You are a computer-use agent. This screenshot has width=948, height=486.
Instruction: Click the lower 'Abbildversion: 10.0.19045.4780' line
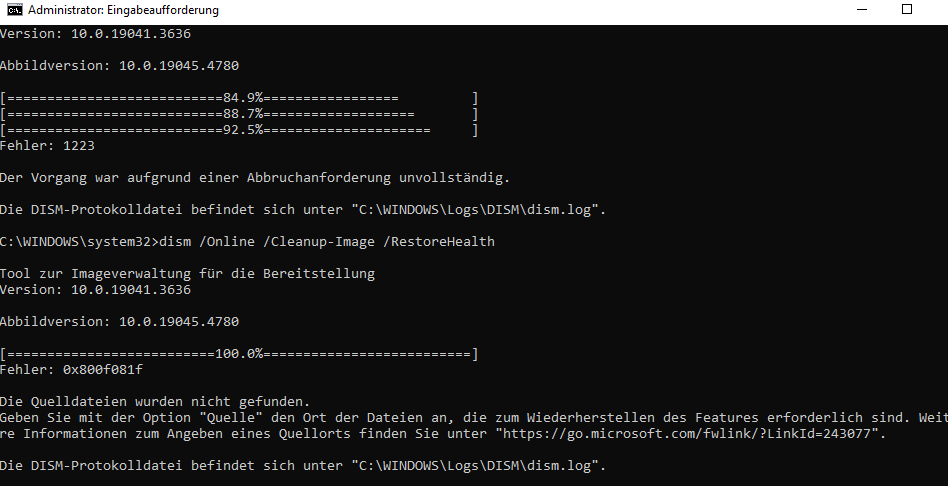point(120,322)
